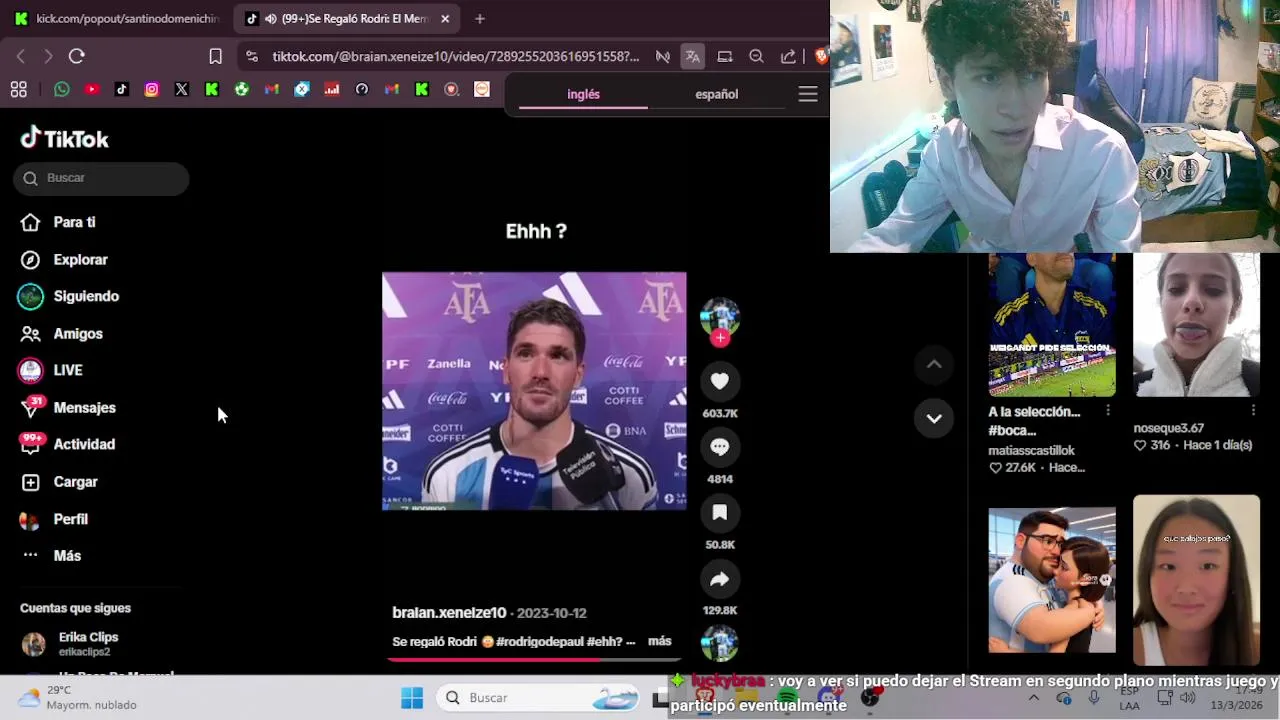Screen dimensions: 1280x720
Task: Open picture-in-picture icon in address bar
Action: coord(725,56)
